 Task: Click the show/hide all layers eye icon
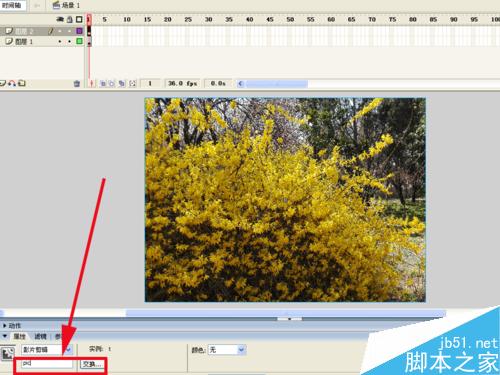(x=60, y=19)
